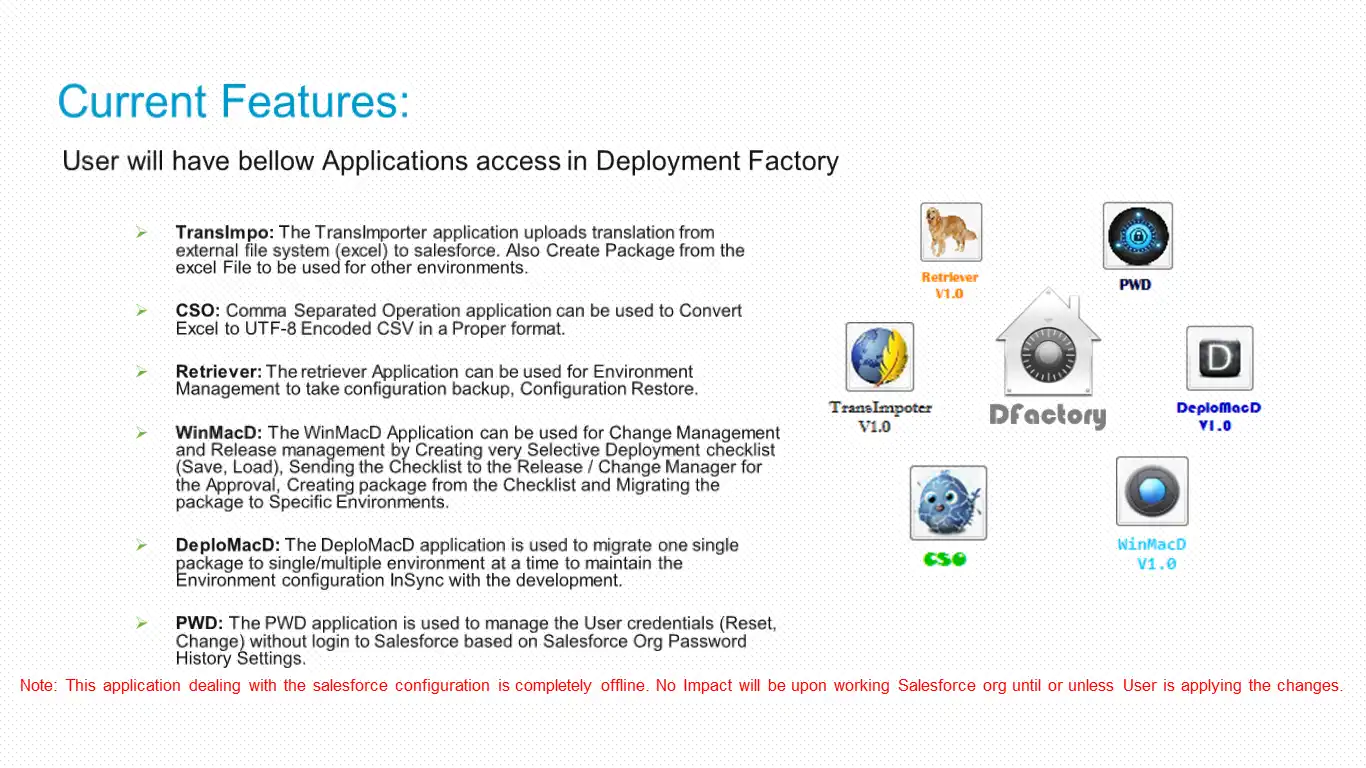Click the bold 'Retriever:' bullet heading
The image size is (1366, 768).
point(219,371)
